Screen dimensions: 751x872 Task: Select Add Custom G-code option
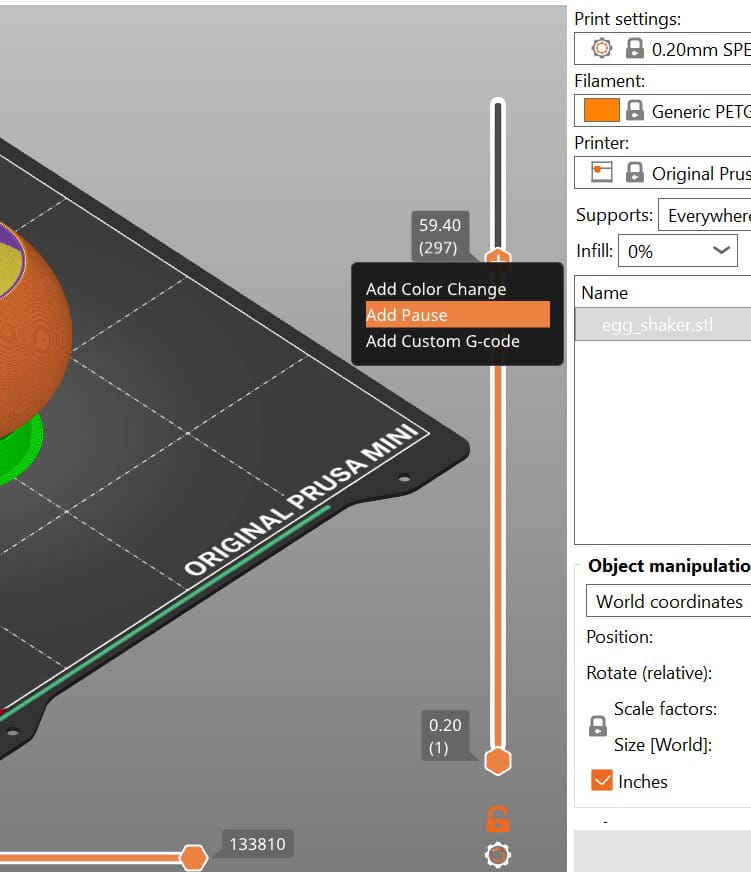(442, 341)
